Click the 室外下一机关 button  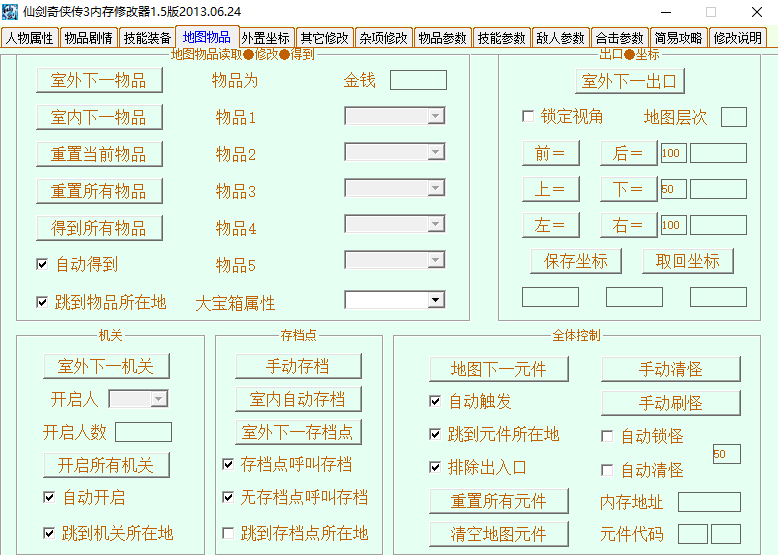(106, 366)
